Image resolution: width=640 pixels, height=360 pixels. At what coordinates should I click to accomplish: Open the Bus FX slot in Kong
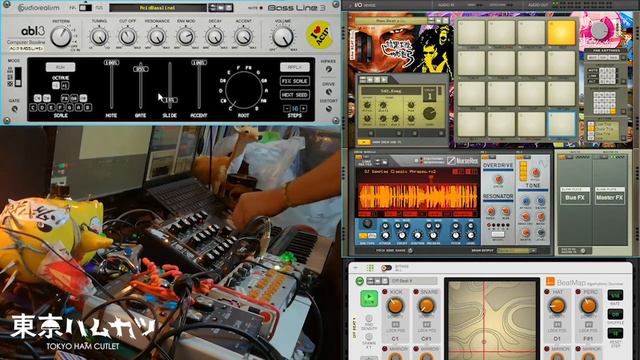click(575, 197)
